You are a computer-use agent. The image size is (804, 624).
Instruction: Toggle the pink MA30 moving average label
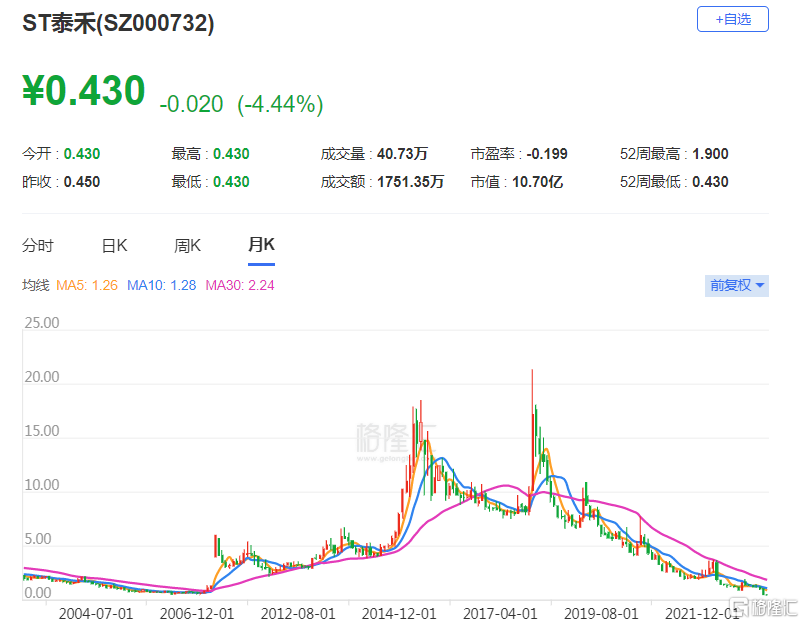point(240,285)
